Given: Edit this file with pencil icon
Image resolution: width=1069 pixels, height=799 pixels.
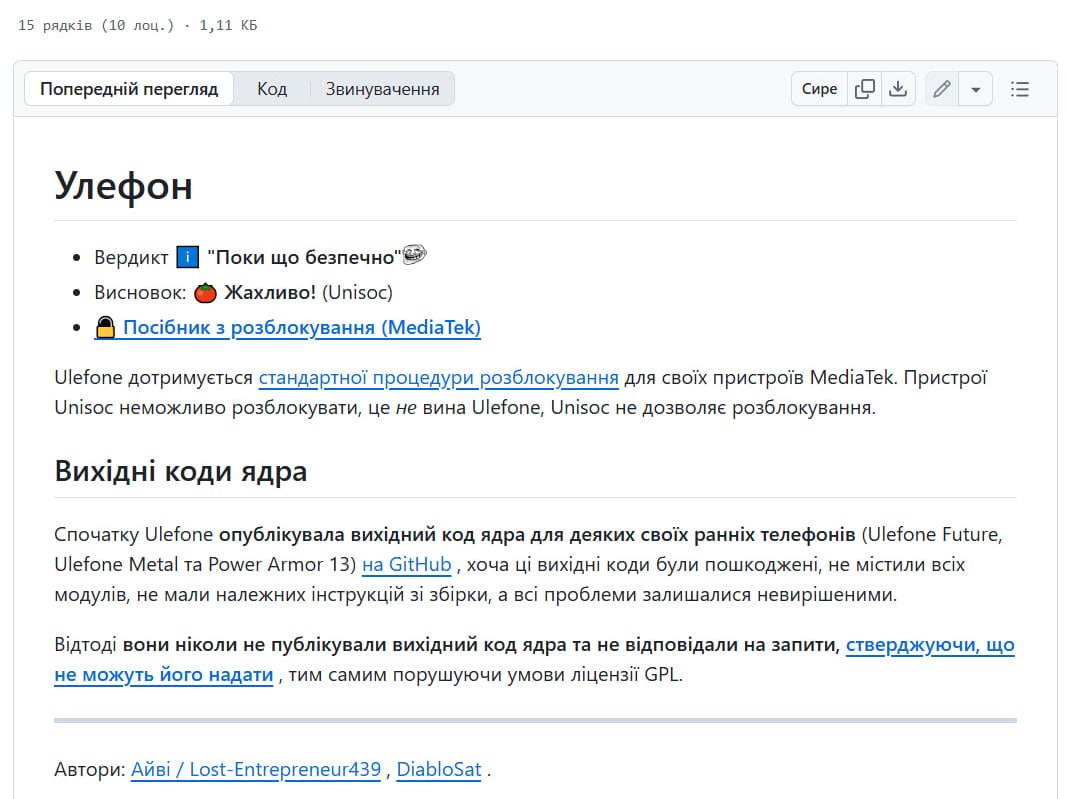Looking at the screenshot, I should (x=942, y=89).
